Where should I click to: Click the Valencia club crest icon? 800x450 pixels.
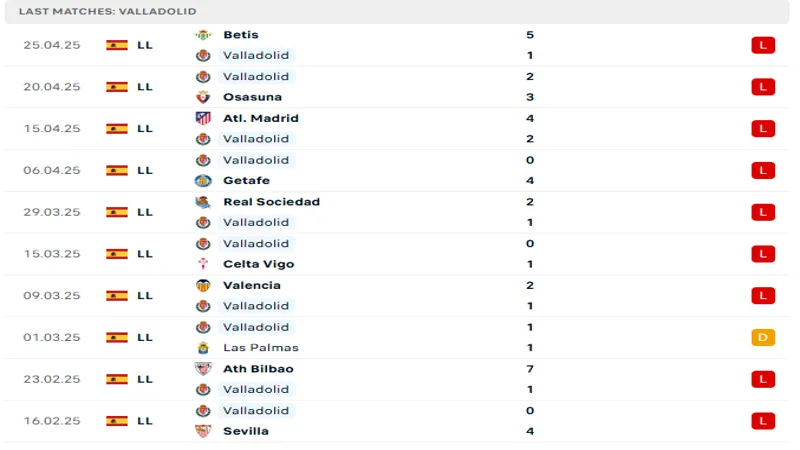click(203, 285)
